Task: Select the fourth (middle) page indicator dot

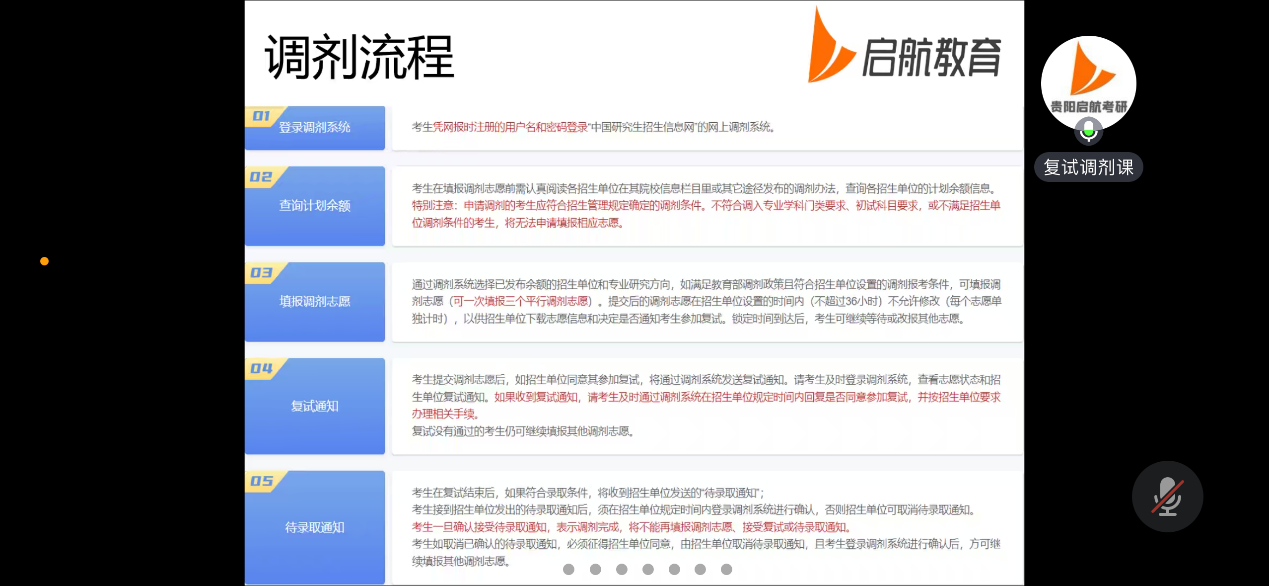Action: 648,569
